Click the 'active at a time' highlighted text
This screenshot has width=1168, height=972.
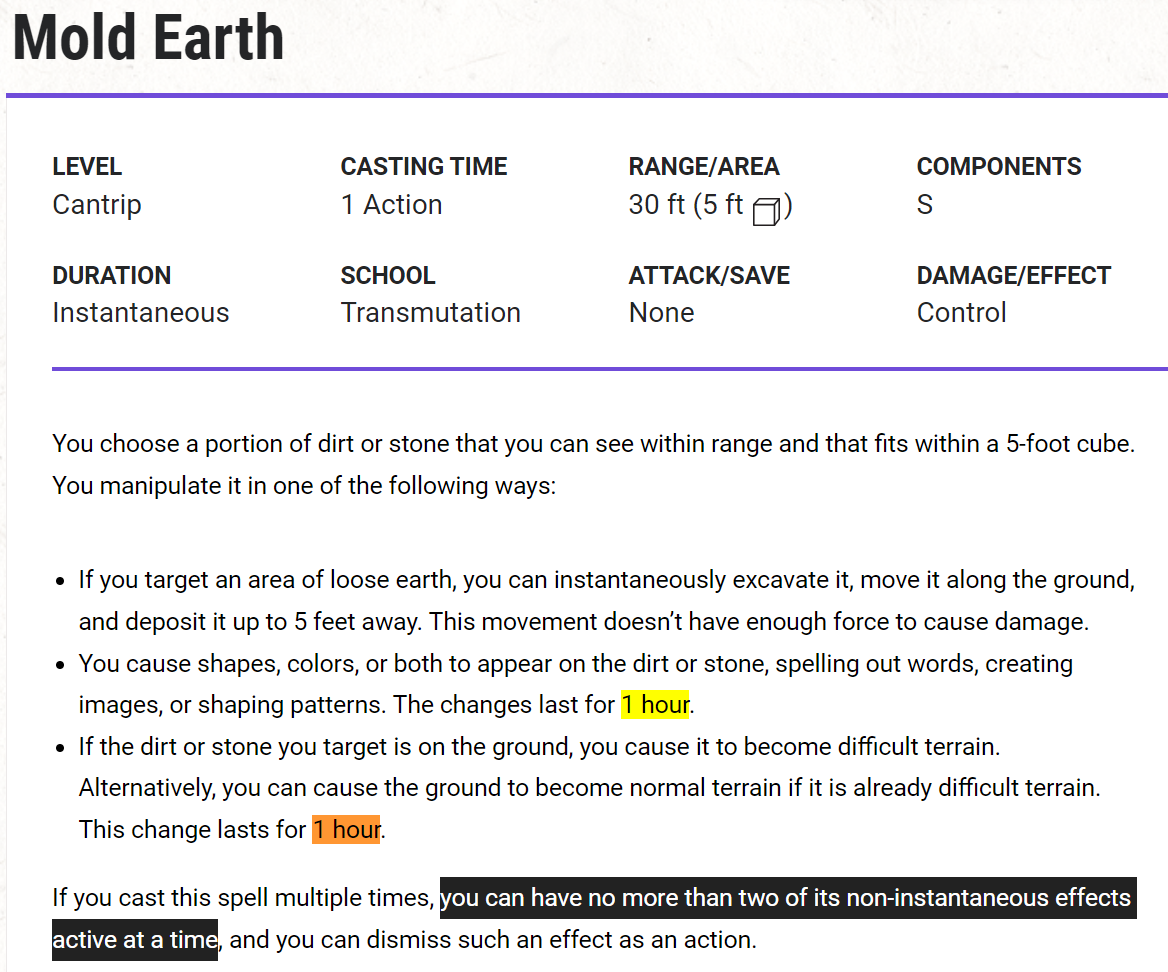(135, 940)
